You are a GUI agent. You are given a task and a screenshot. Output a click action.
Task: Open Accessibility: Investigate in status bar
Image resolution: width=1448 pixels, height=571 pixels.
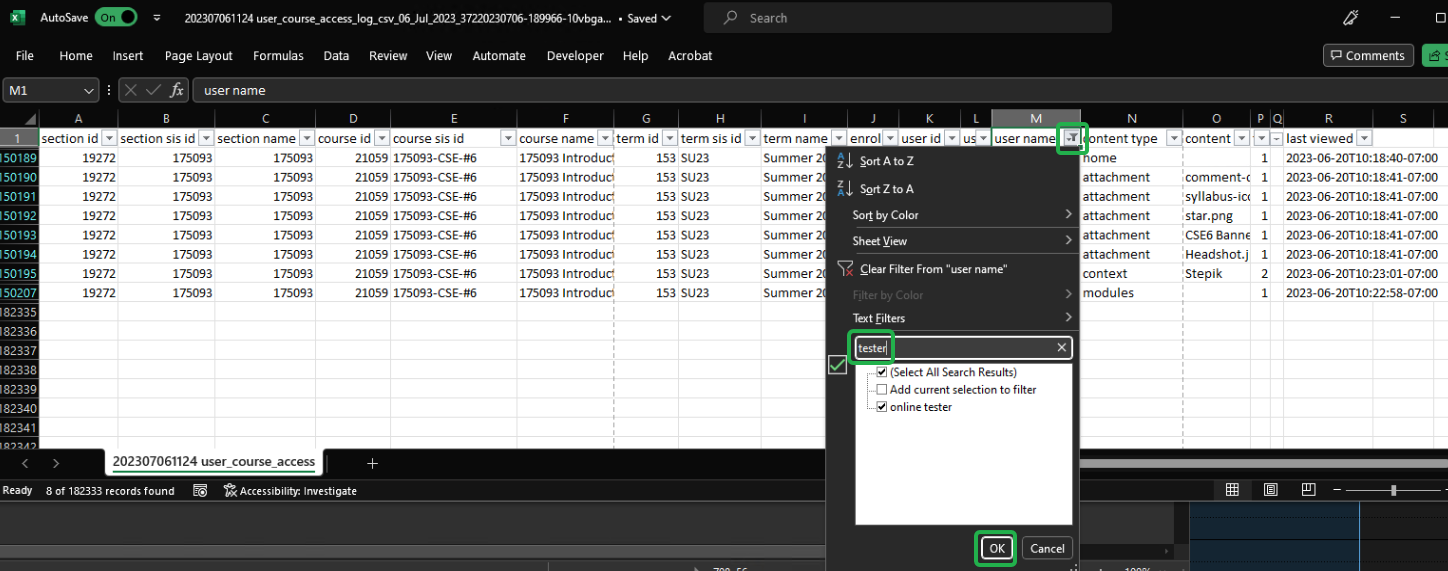(x=290, y=491)
